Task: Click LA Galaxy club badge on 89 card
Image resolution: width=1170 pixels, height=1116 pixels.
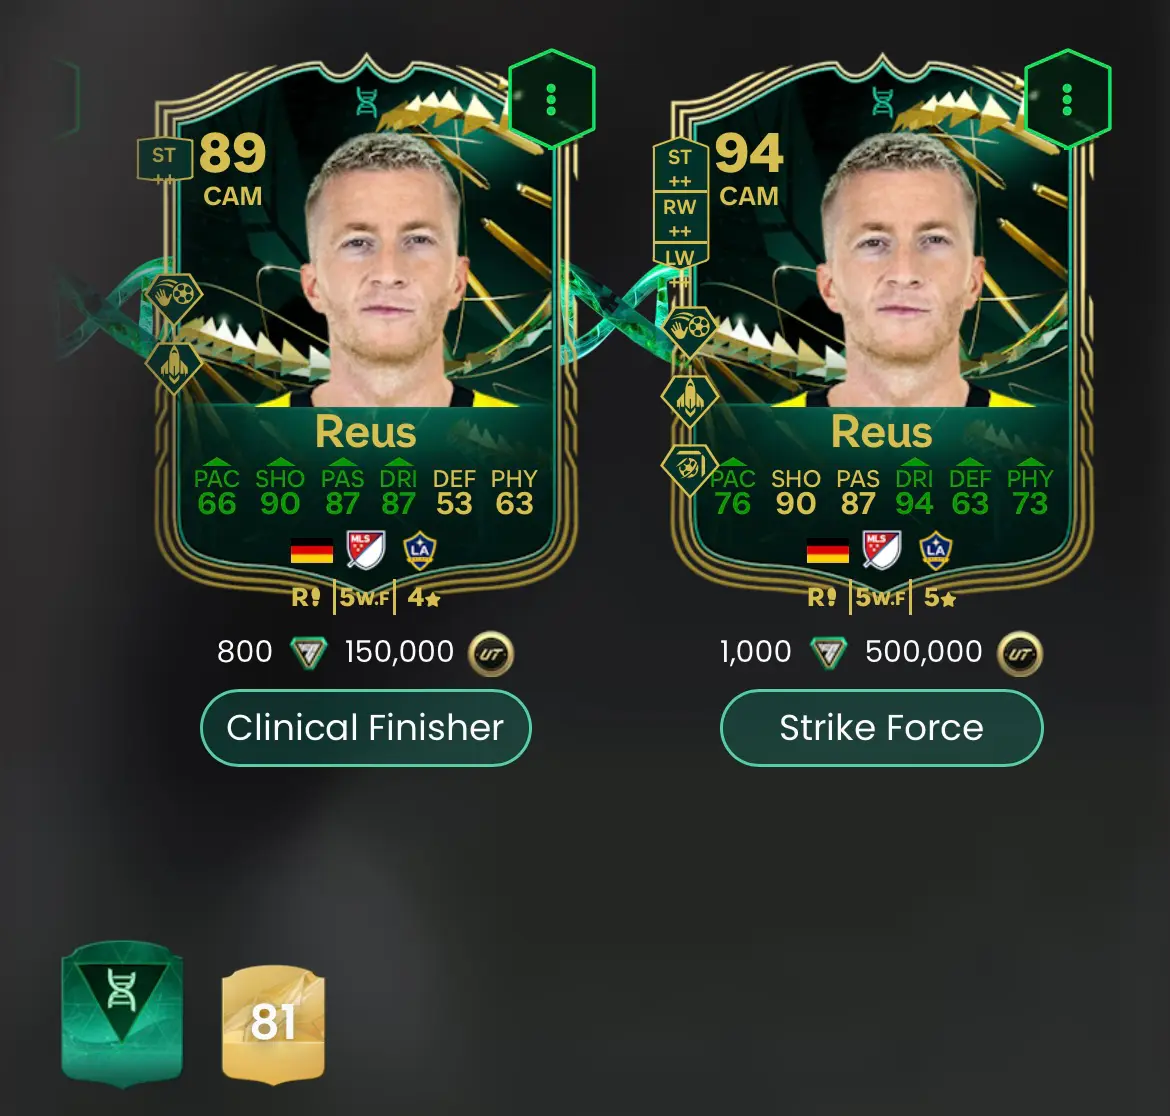Action: coord(419,551)
